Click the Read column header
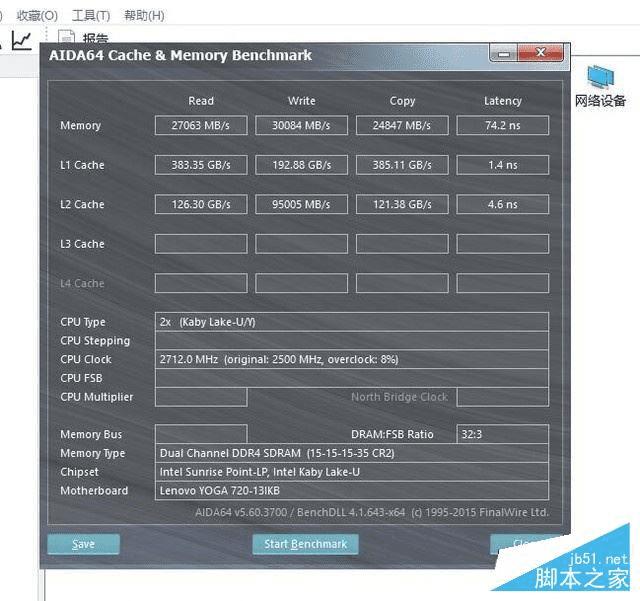Image resolution: width=640 pixels, height=601 pixels. pos(201,101)
